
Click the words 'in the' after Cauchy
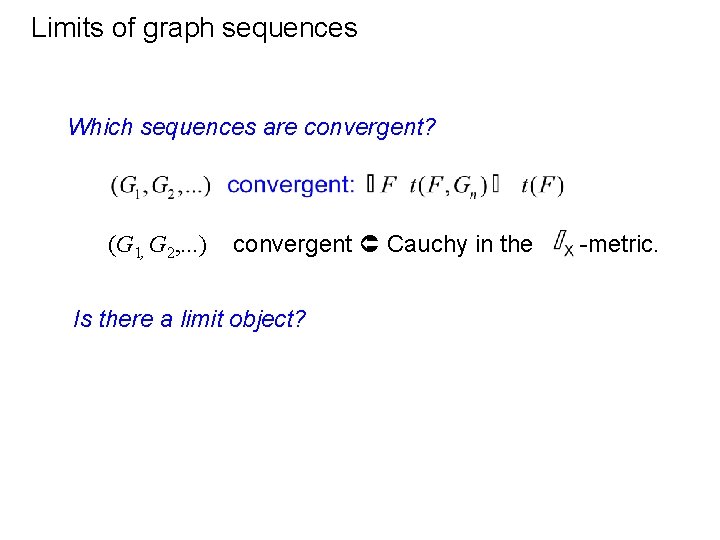tap(504, 244)
